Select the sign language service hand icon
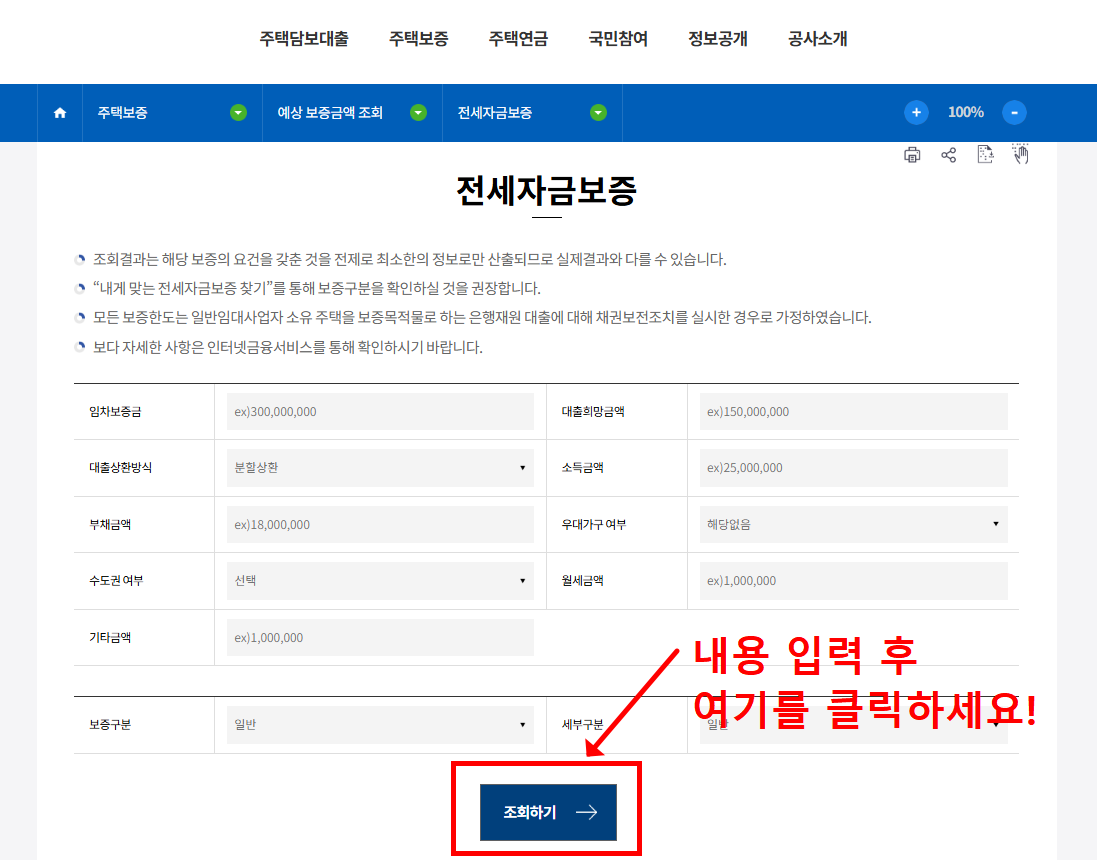This screenshot has height=860, width=1097. 1021,154
